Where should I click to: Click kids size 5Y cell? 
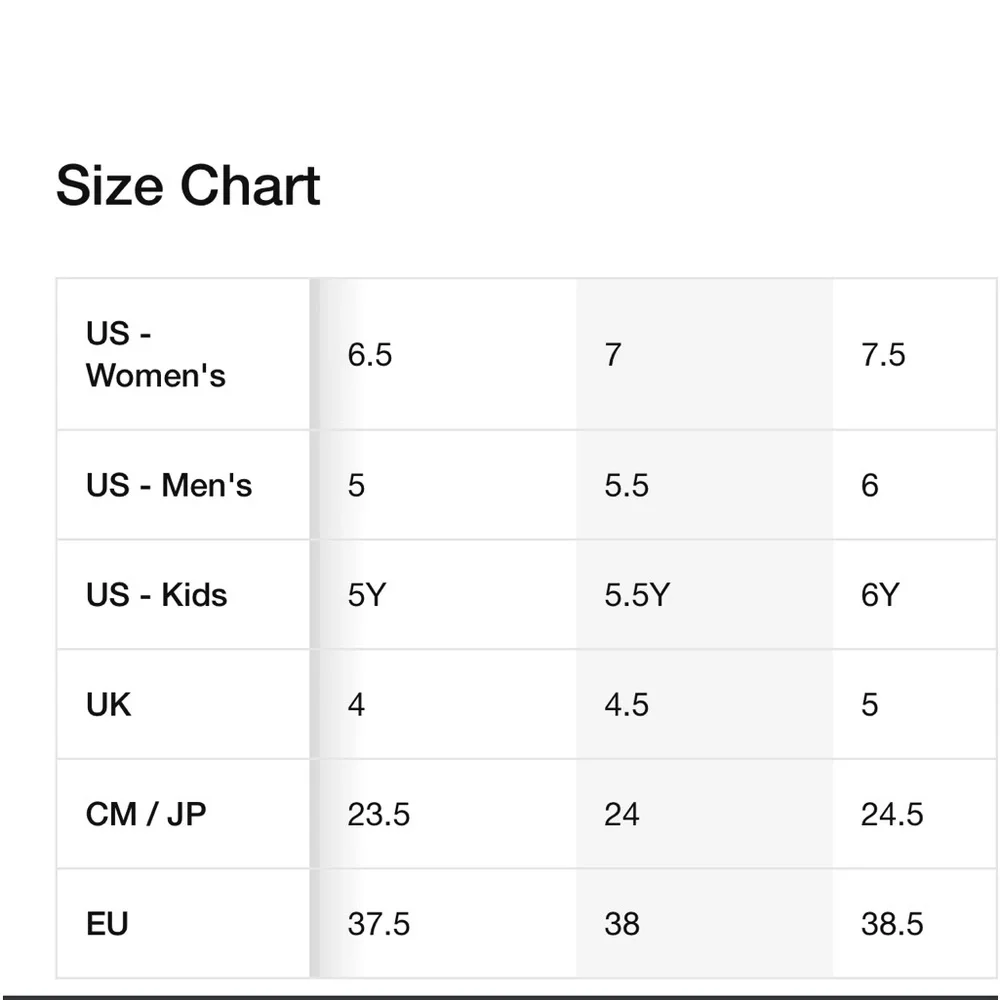[366, 595]
